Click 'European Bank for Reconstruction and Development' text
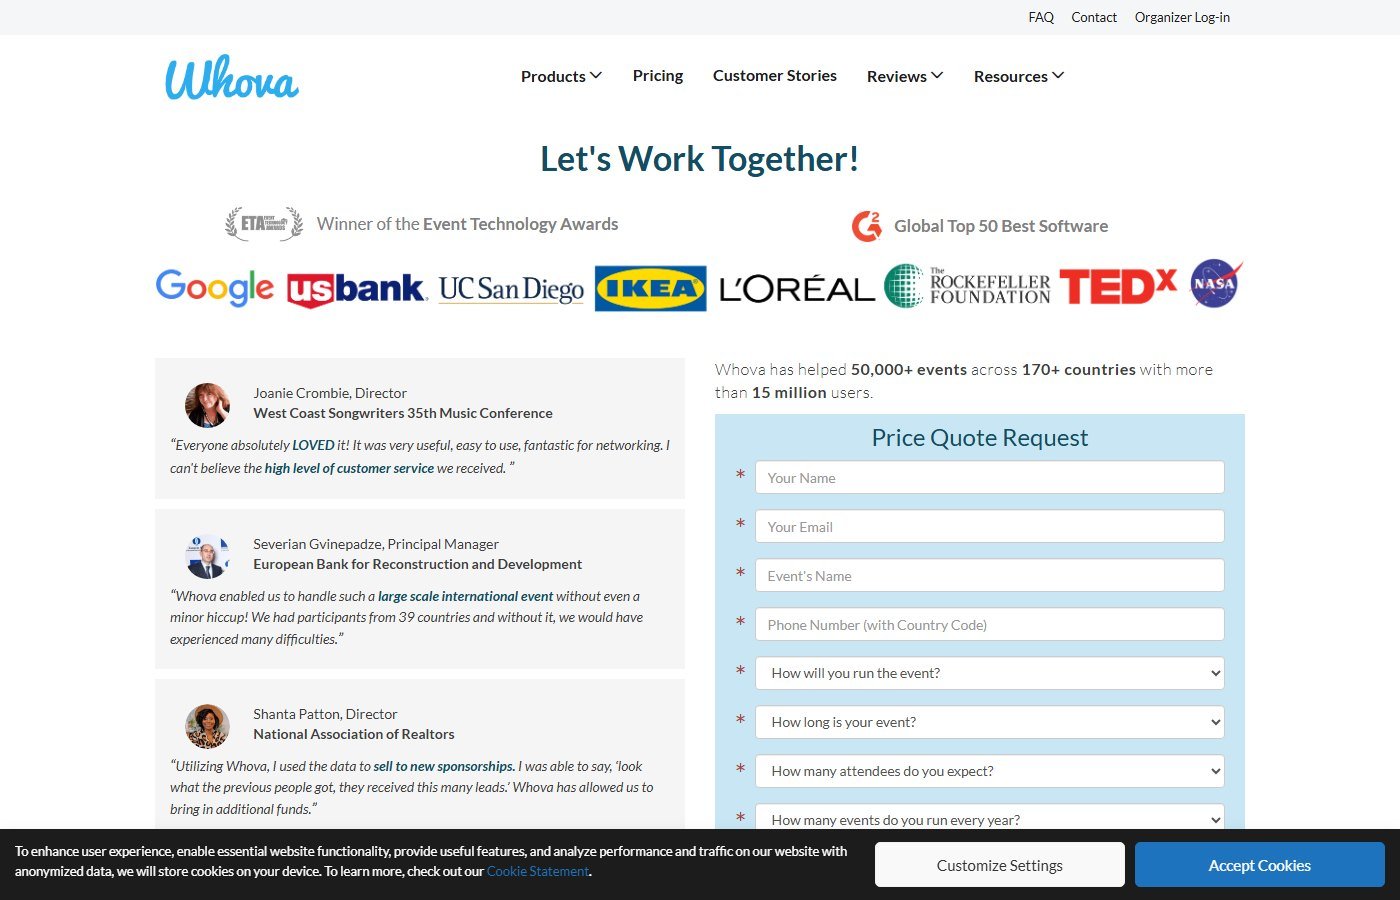Viewport: 1400px width, 900px height. [417, 564]
